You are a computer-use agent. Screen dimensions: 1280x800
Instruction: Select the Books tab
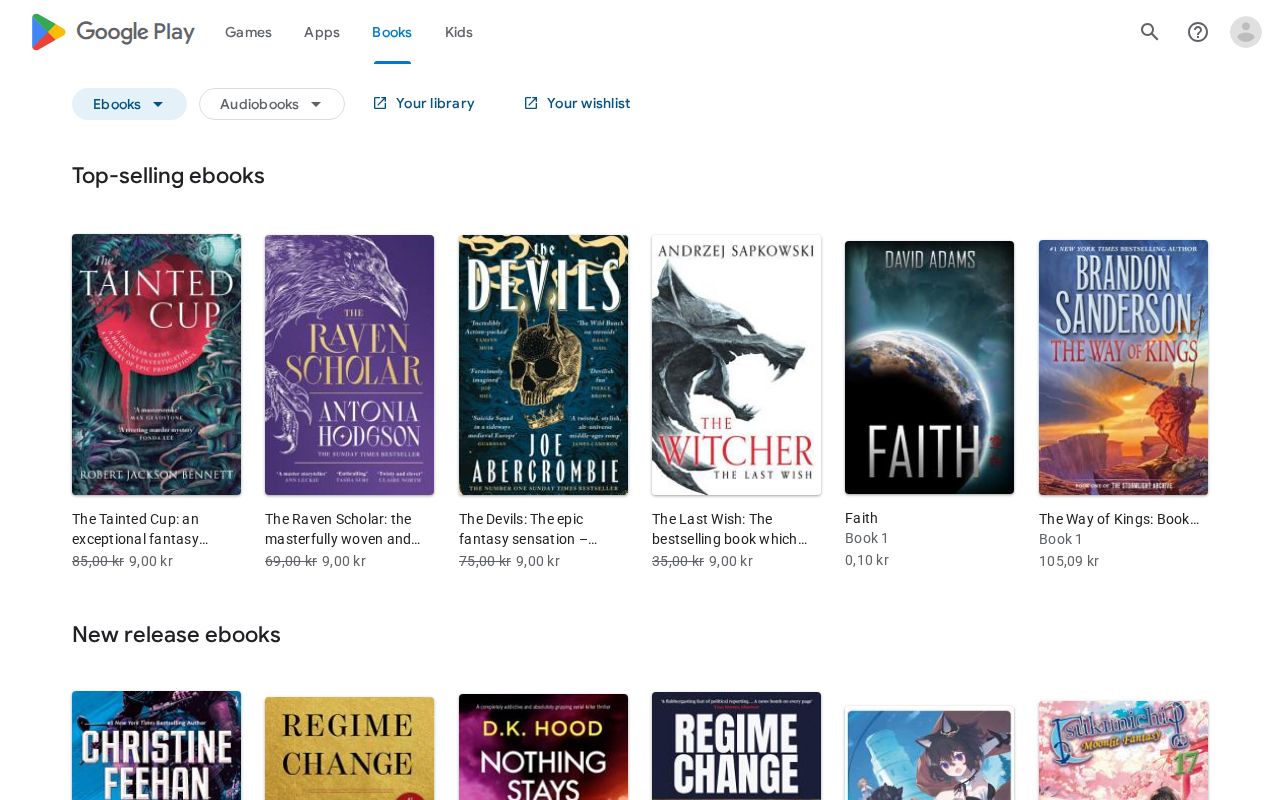392,32
